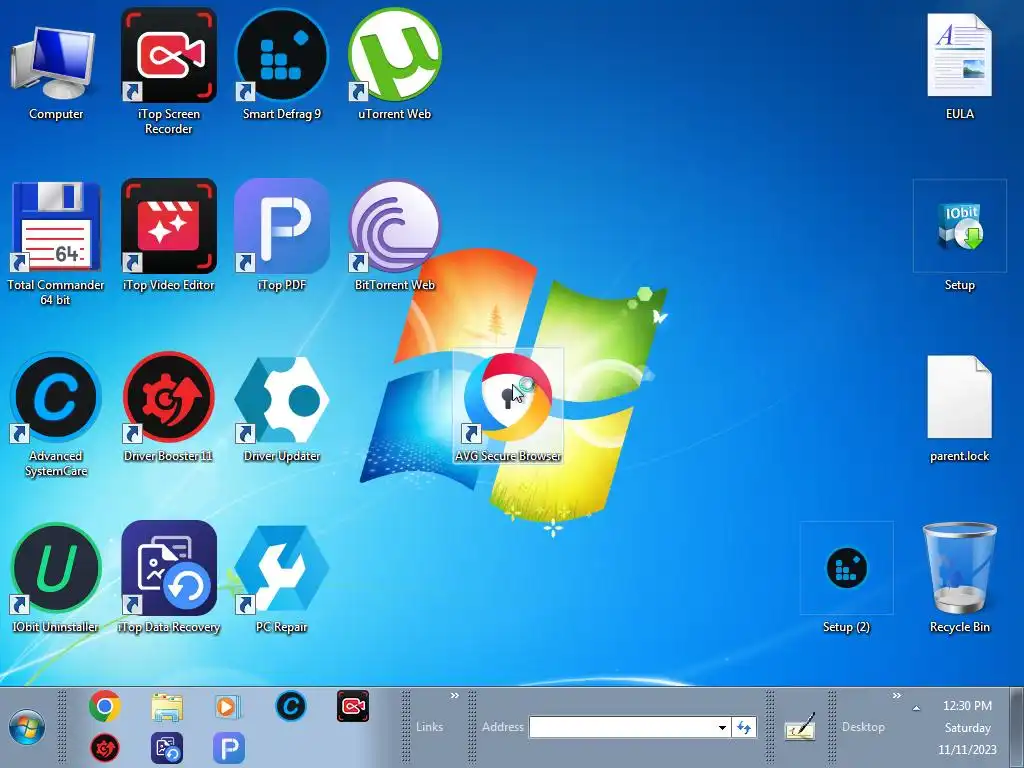This screenshot has height=768, width=1024.
Task: Launch Advanced SystemCare from taskbar
Action: coord(291,706)
